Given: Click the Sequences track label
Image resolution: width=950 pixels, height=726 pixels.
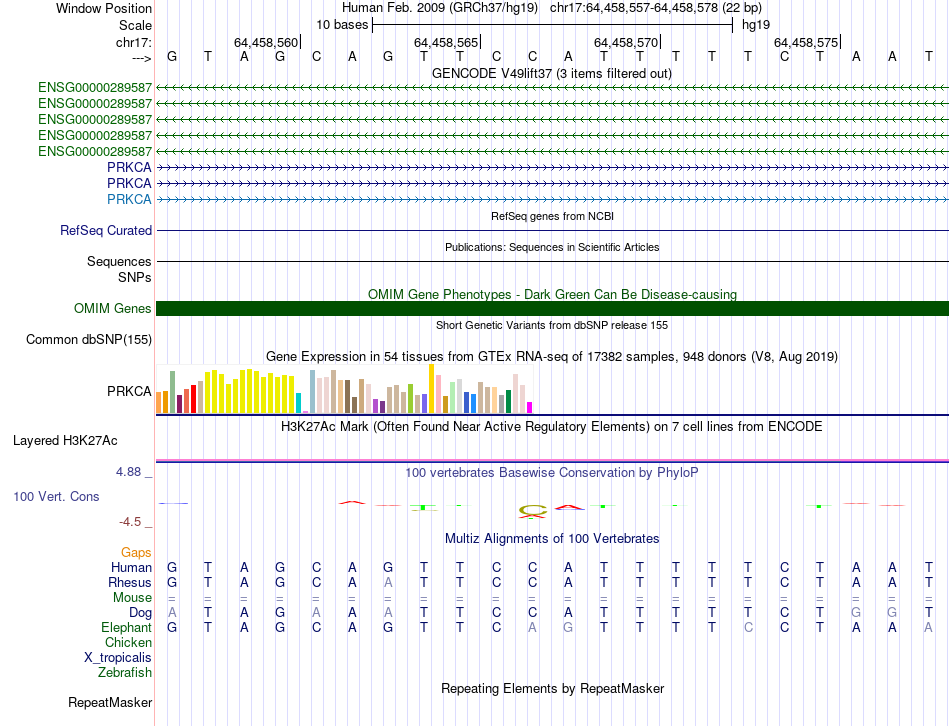Looking at the screenshot, I should coord(119,261).
